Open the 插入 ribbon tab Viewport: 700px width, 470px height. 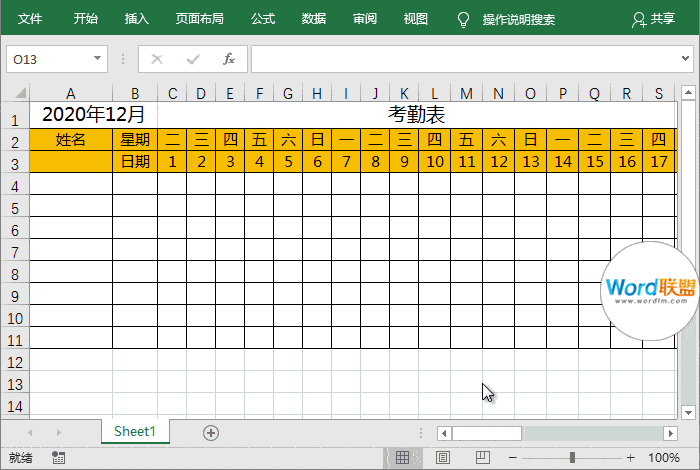coord(137,19)
